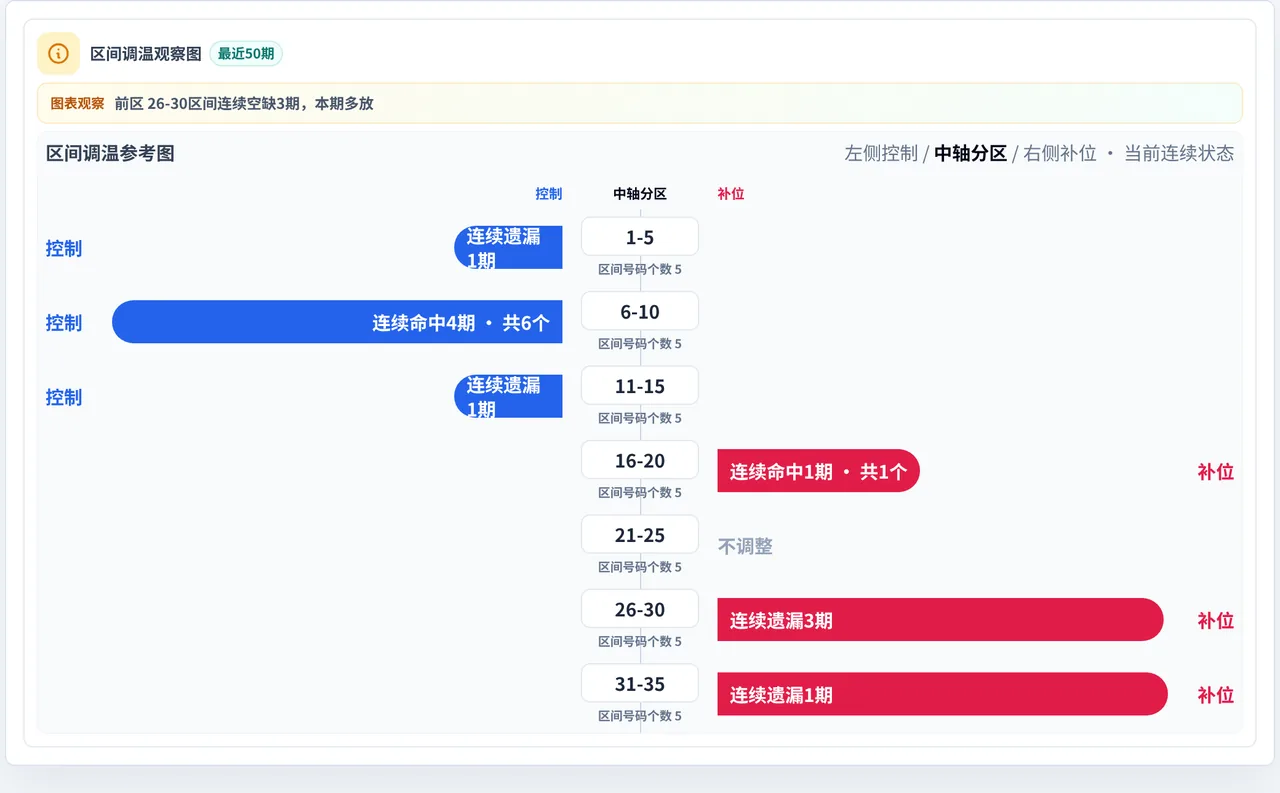
Task: Click the small red 补位 column header
Action: 731,194
